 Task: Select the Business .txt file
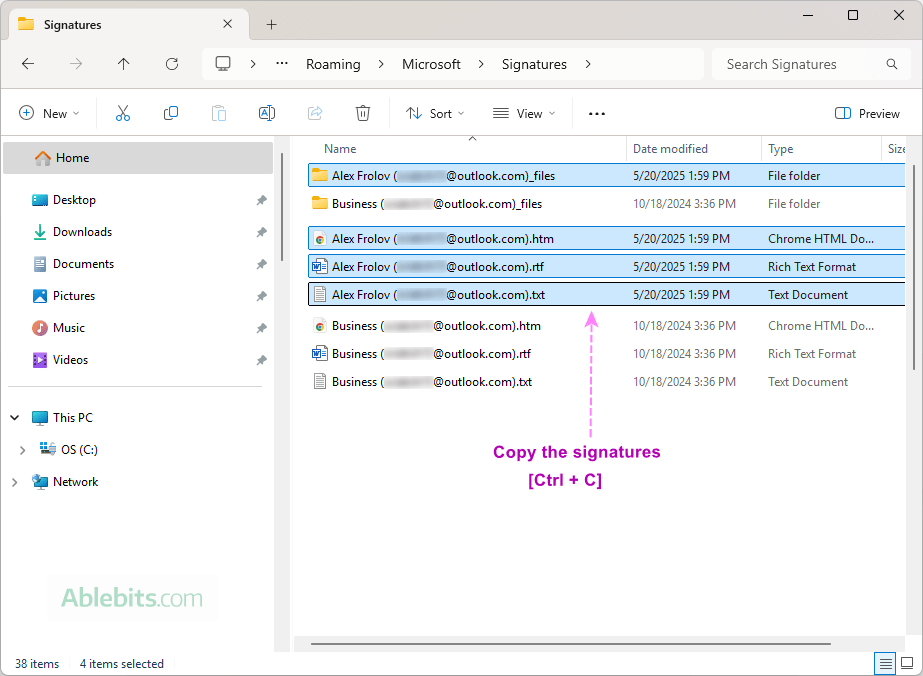tap(606, 382)
